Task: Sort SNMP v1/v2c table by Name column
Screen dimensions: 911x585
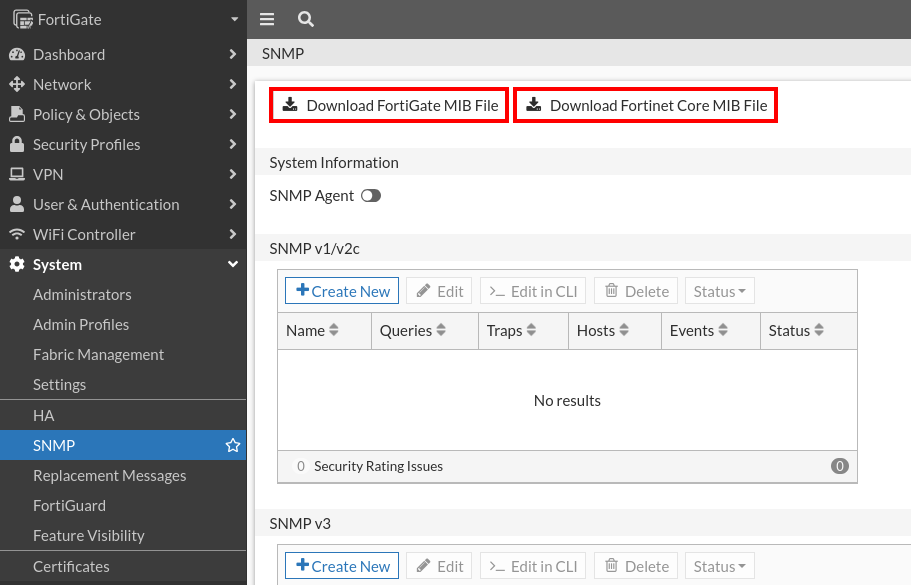Action: point(334,331)
